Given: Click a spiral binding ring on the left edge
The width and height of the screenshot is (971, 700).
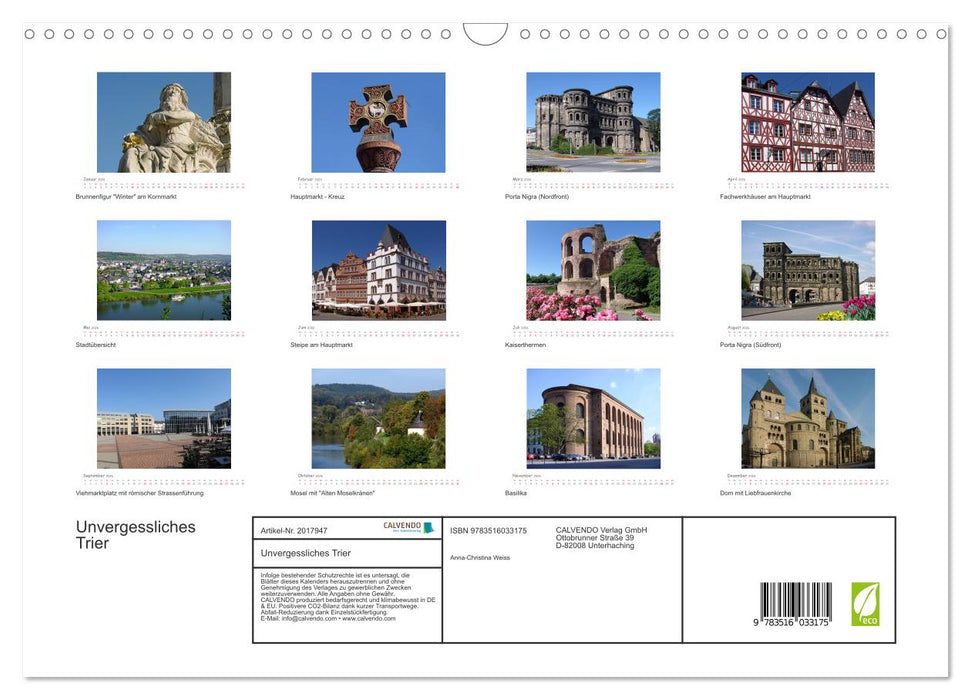Looking at the screenshot, I should coord(30,33).
